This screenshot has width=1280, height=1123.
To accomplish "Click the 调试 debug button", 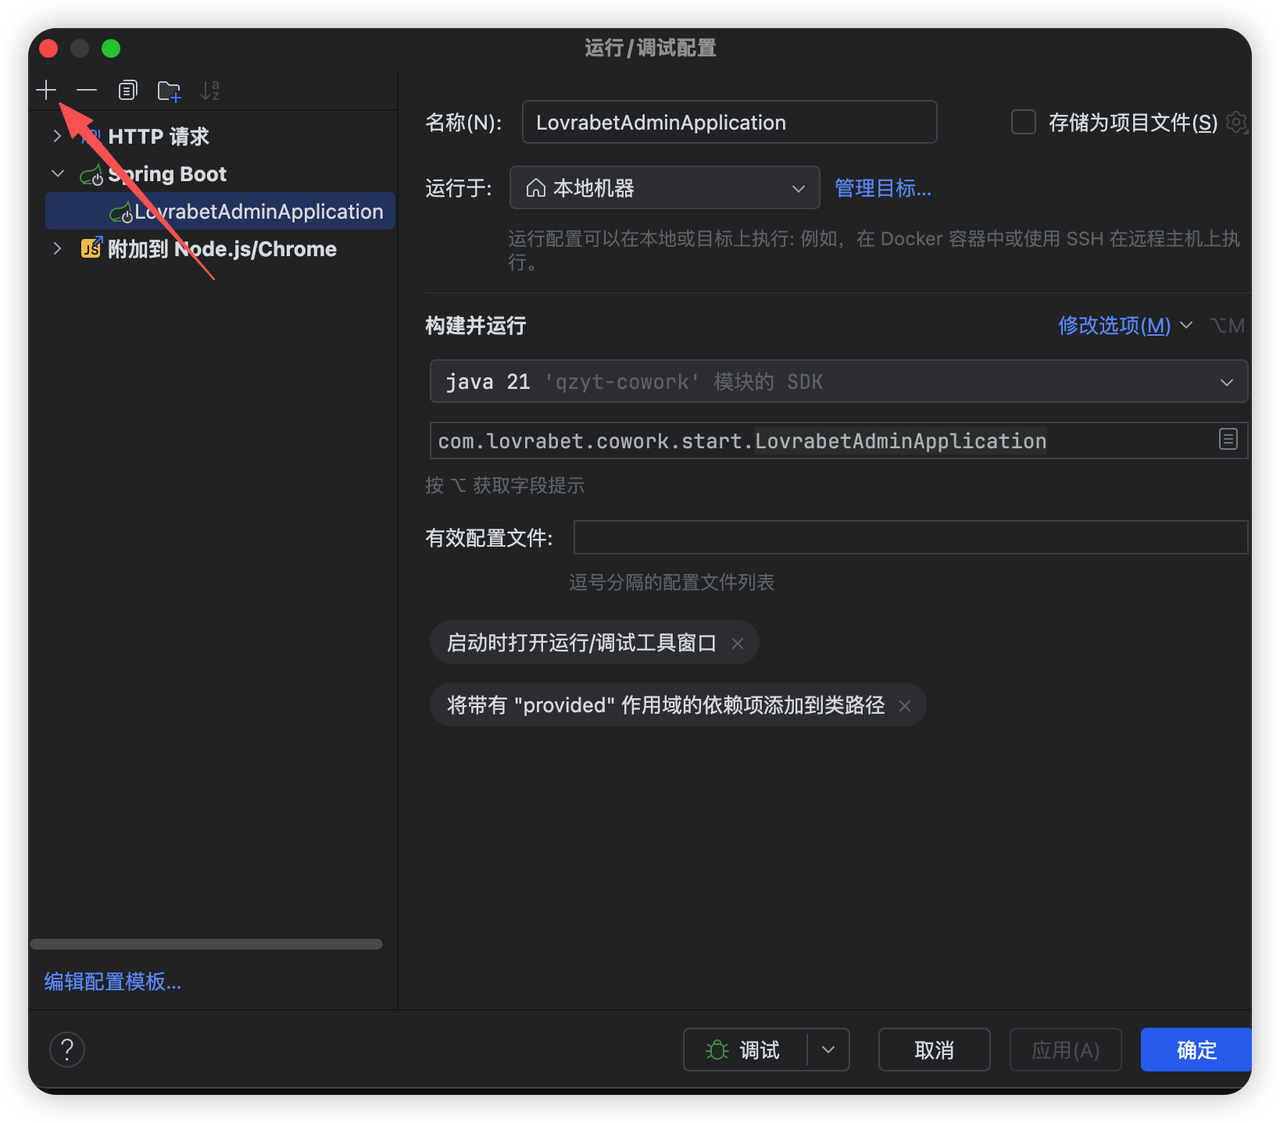I will (x=745, y=1050).
